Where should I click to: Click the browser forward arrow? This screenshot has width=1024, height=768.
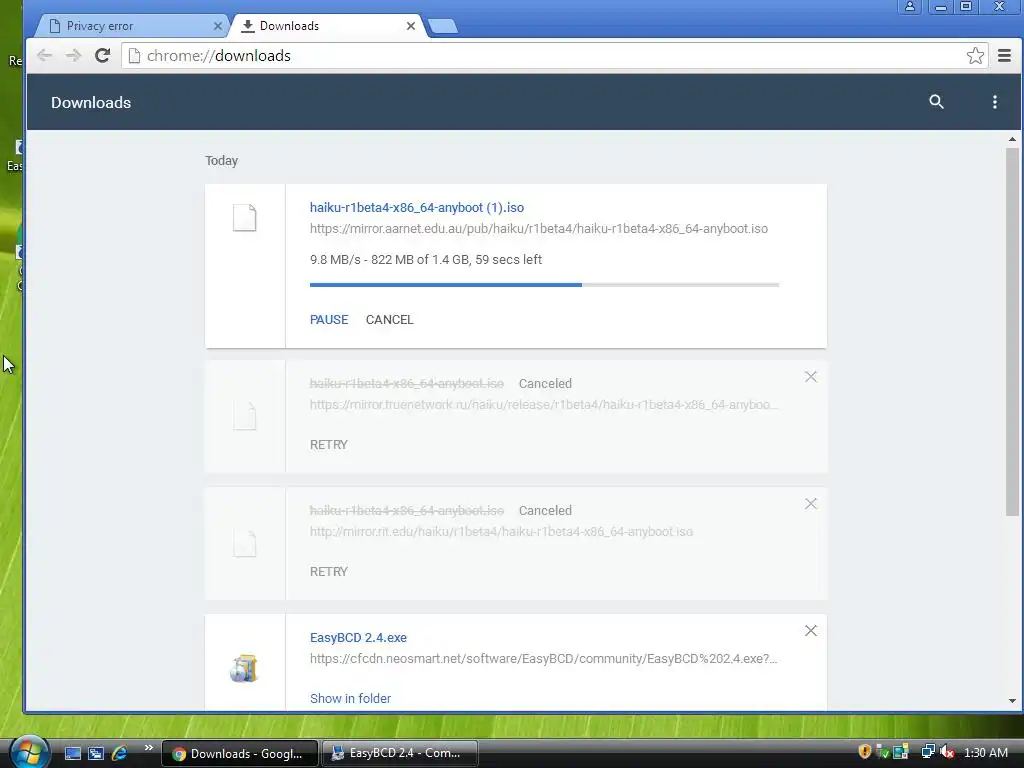pos(73,56)
